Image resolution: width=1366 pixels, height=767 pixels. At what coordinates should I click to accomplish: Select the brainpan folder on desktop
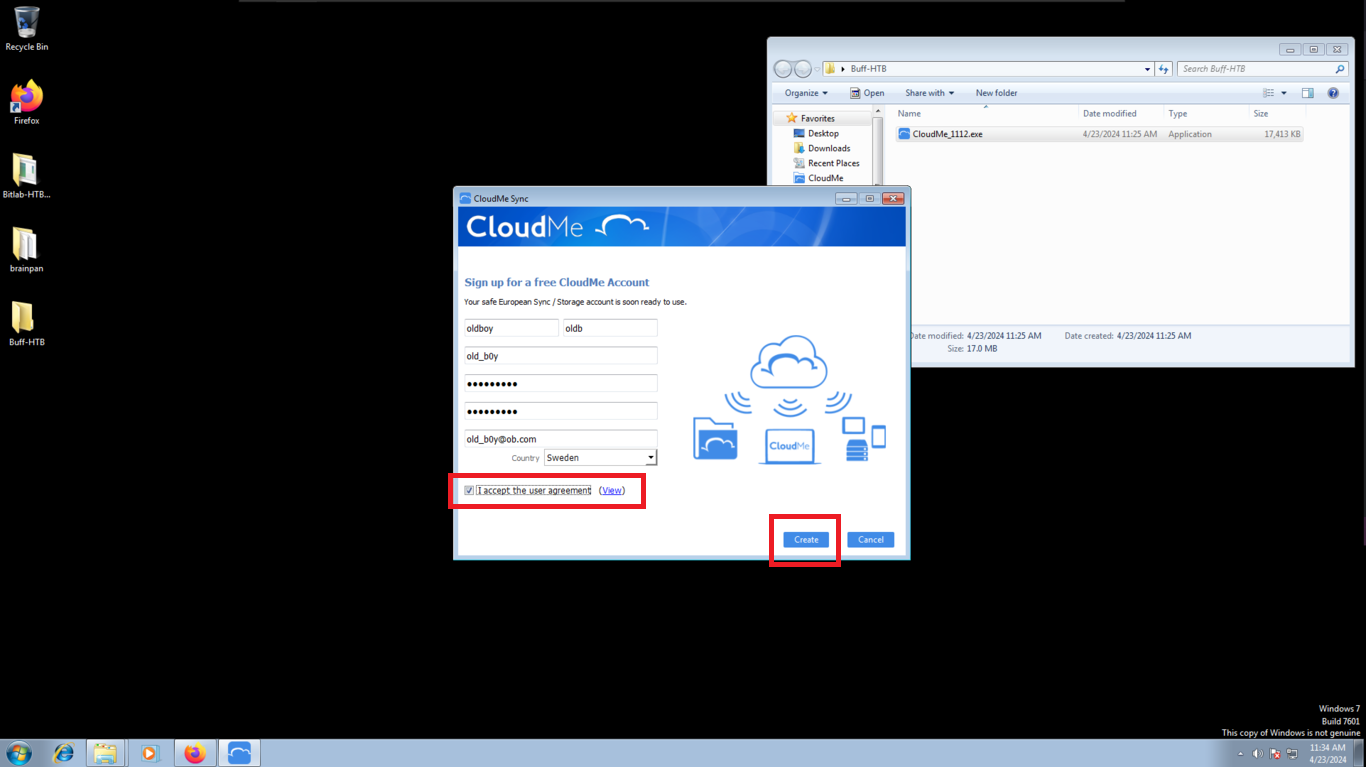[27, 250]
